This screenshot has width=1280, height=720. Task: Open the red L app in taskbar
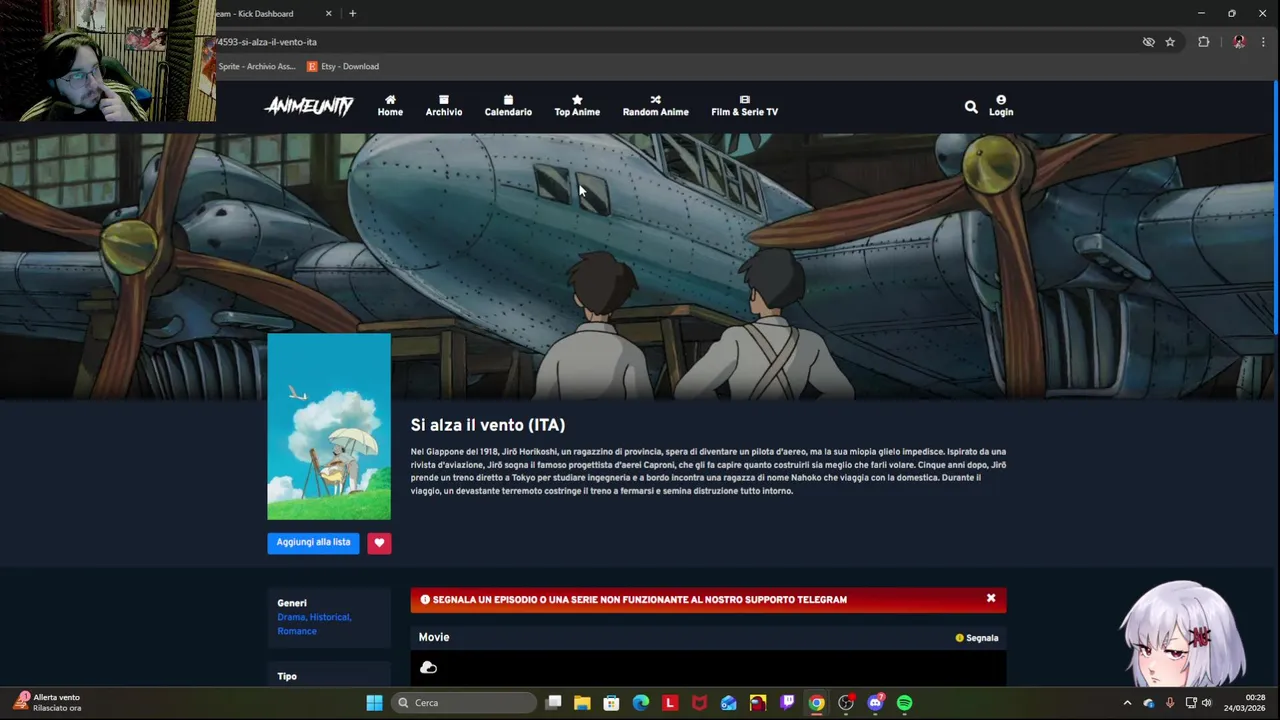670,703
